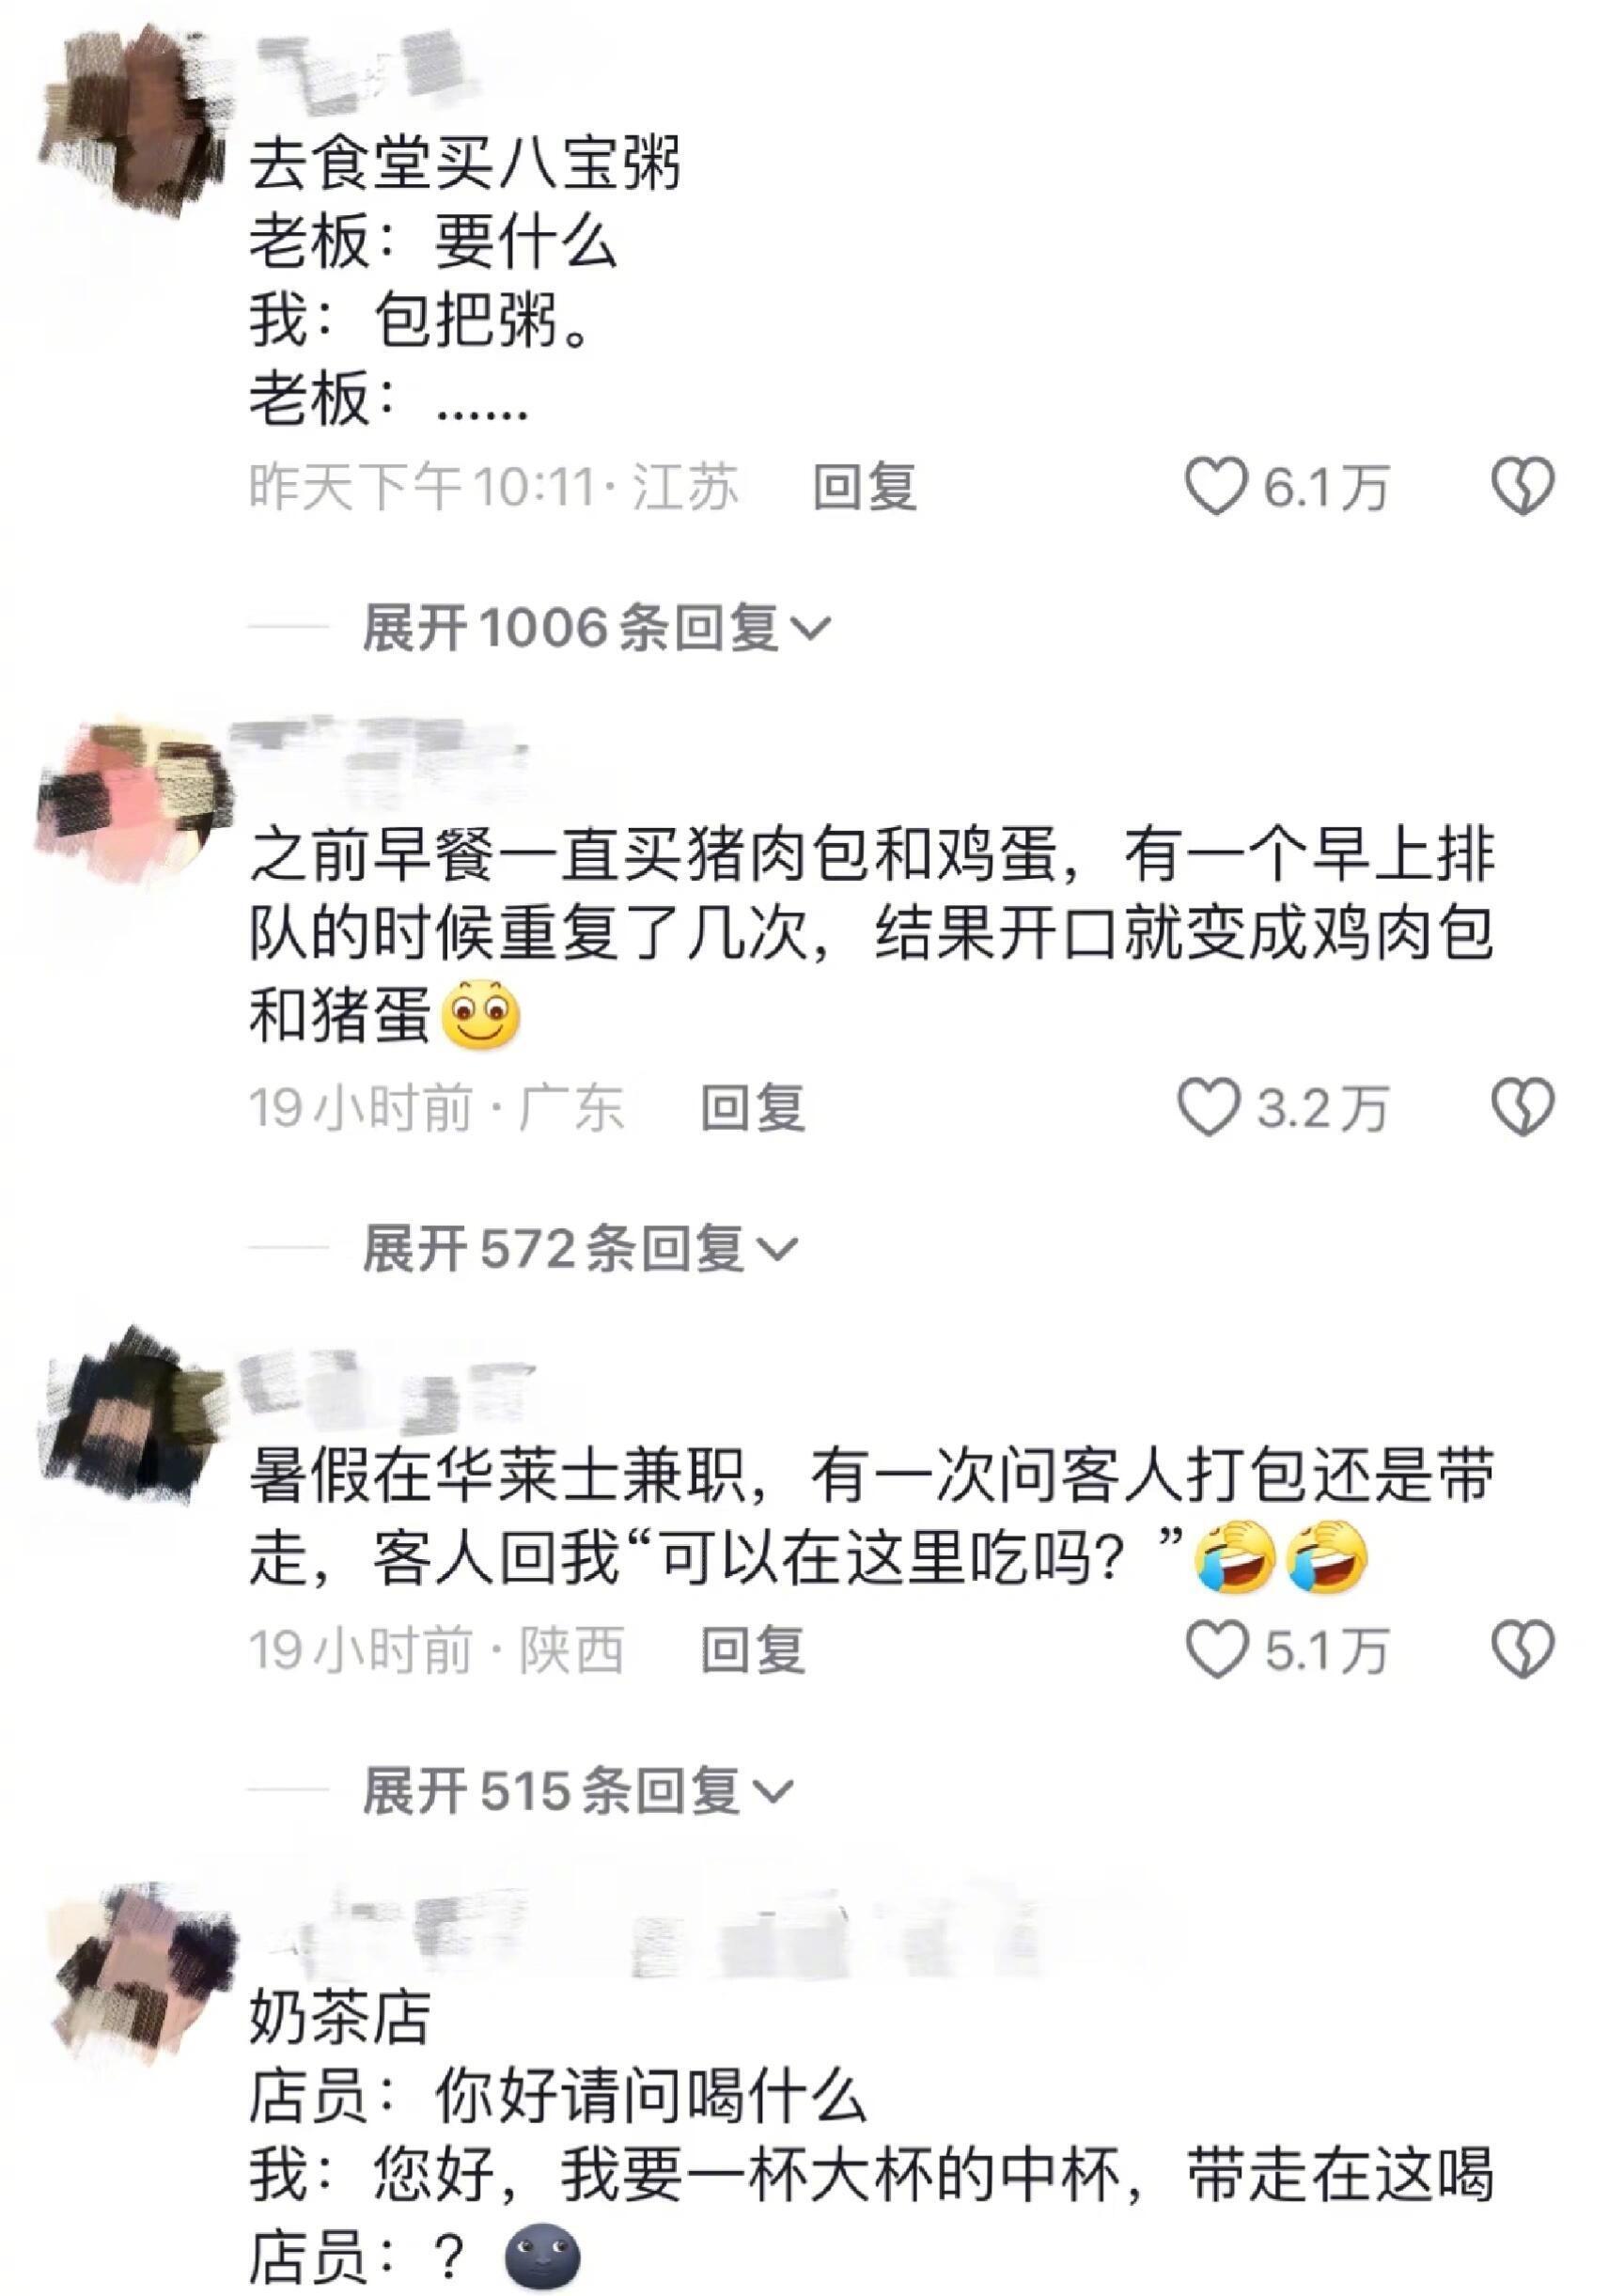Expand 展开515条回复
The height and width of the screenshot is (2296, 1624).
(578, 1791)
